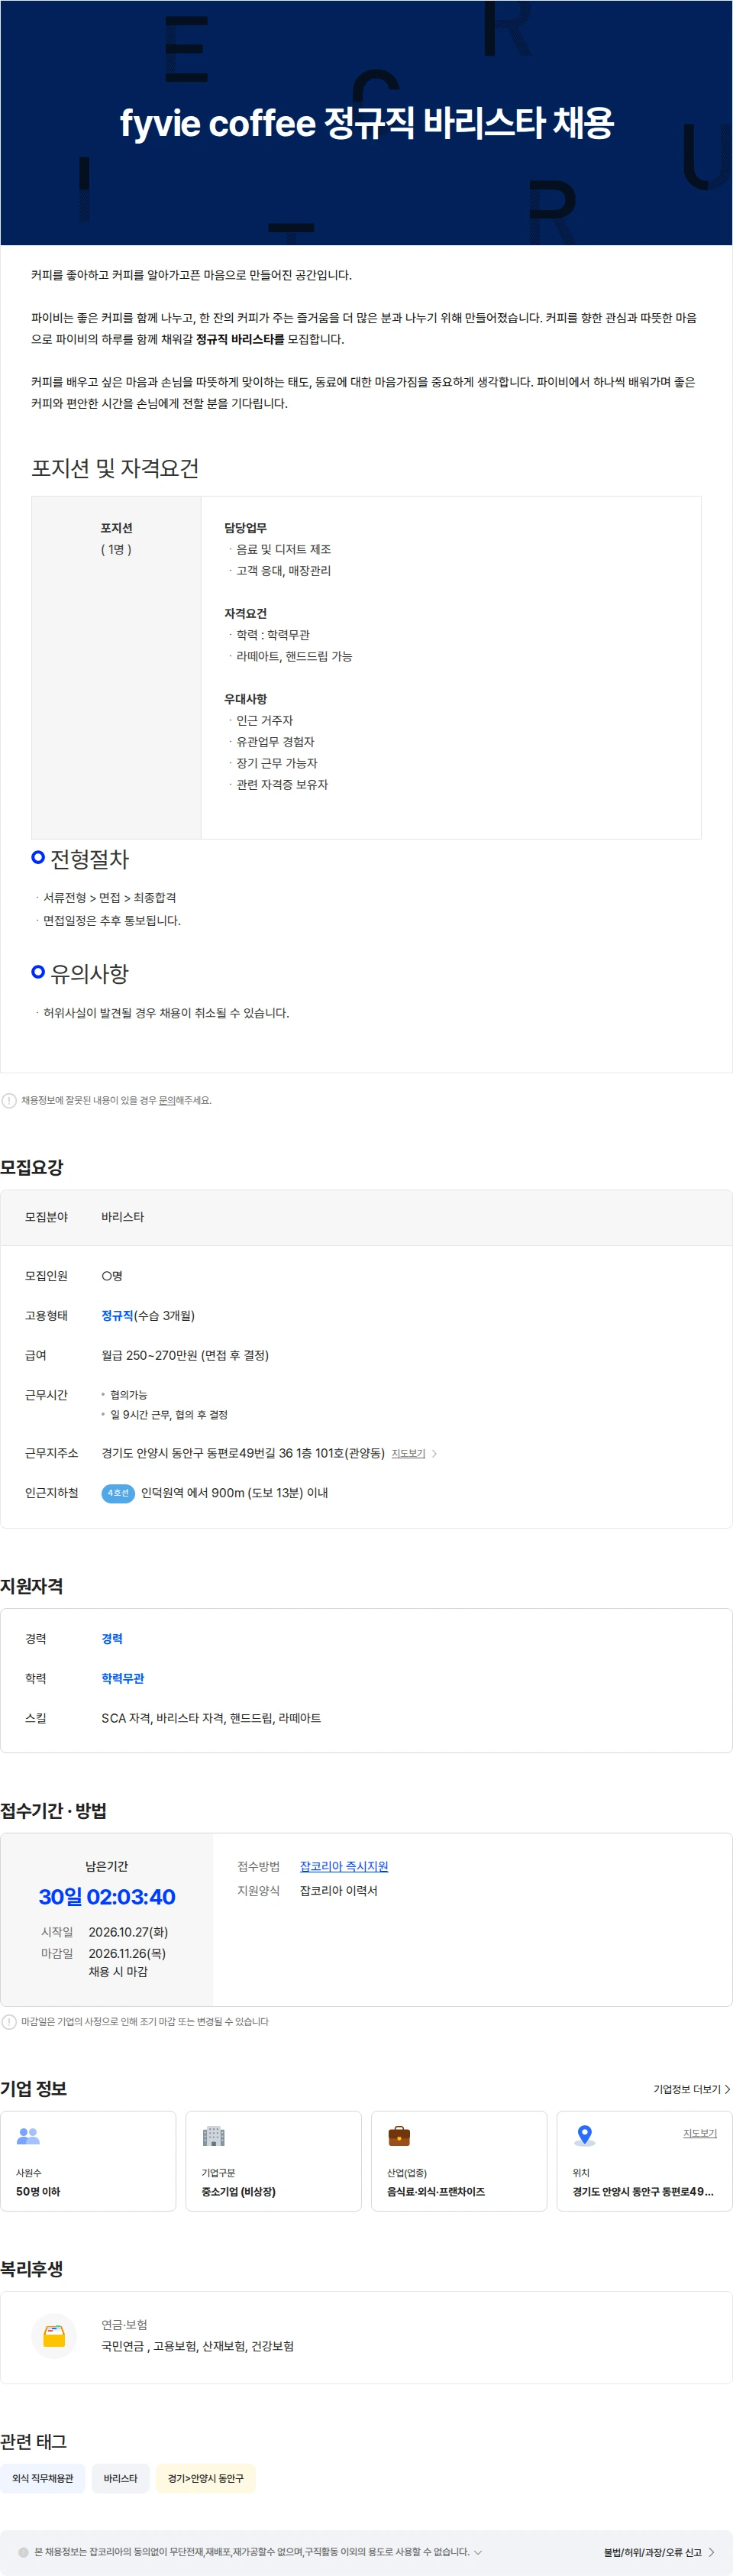Click SCA 자격, 바리스타 자격 skills text
Image resolution: width=733 pixels, height=2576 pixels.
tap(211, 1718)
